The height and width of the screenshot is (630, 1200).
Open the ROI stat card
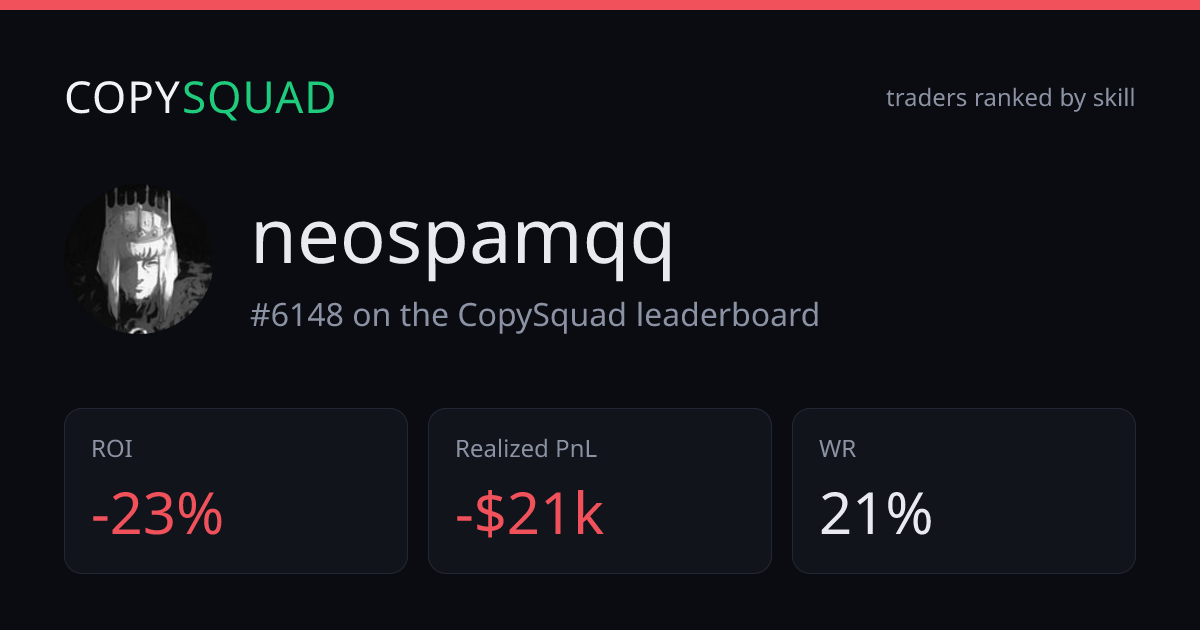236,491
